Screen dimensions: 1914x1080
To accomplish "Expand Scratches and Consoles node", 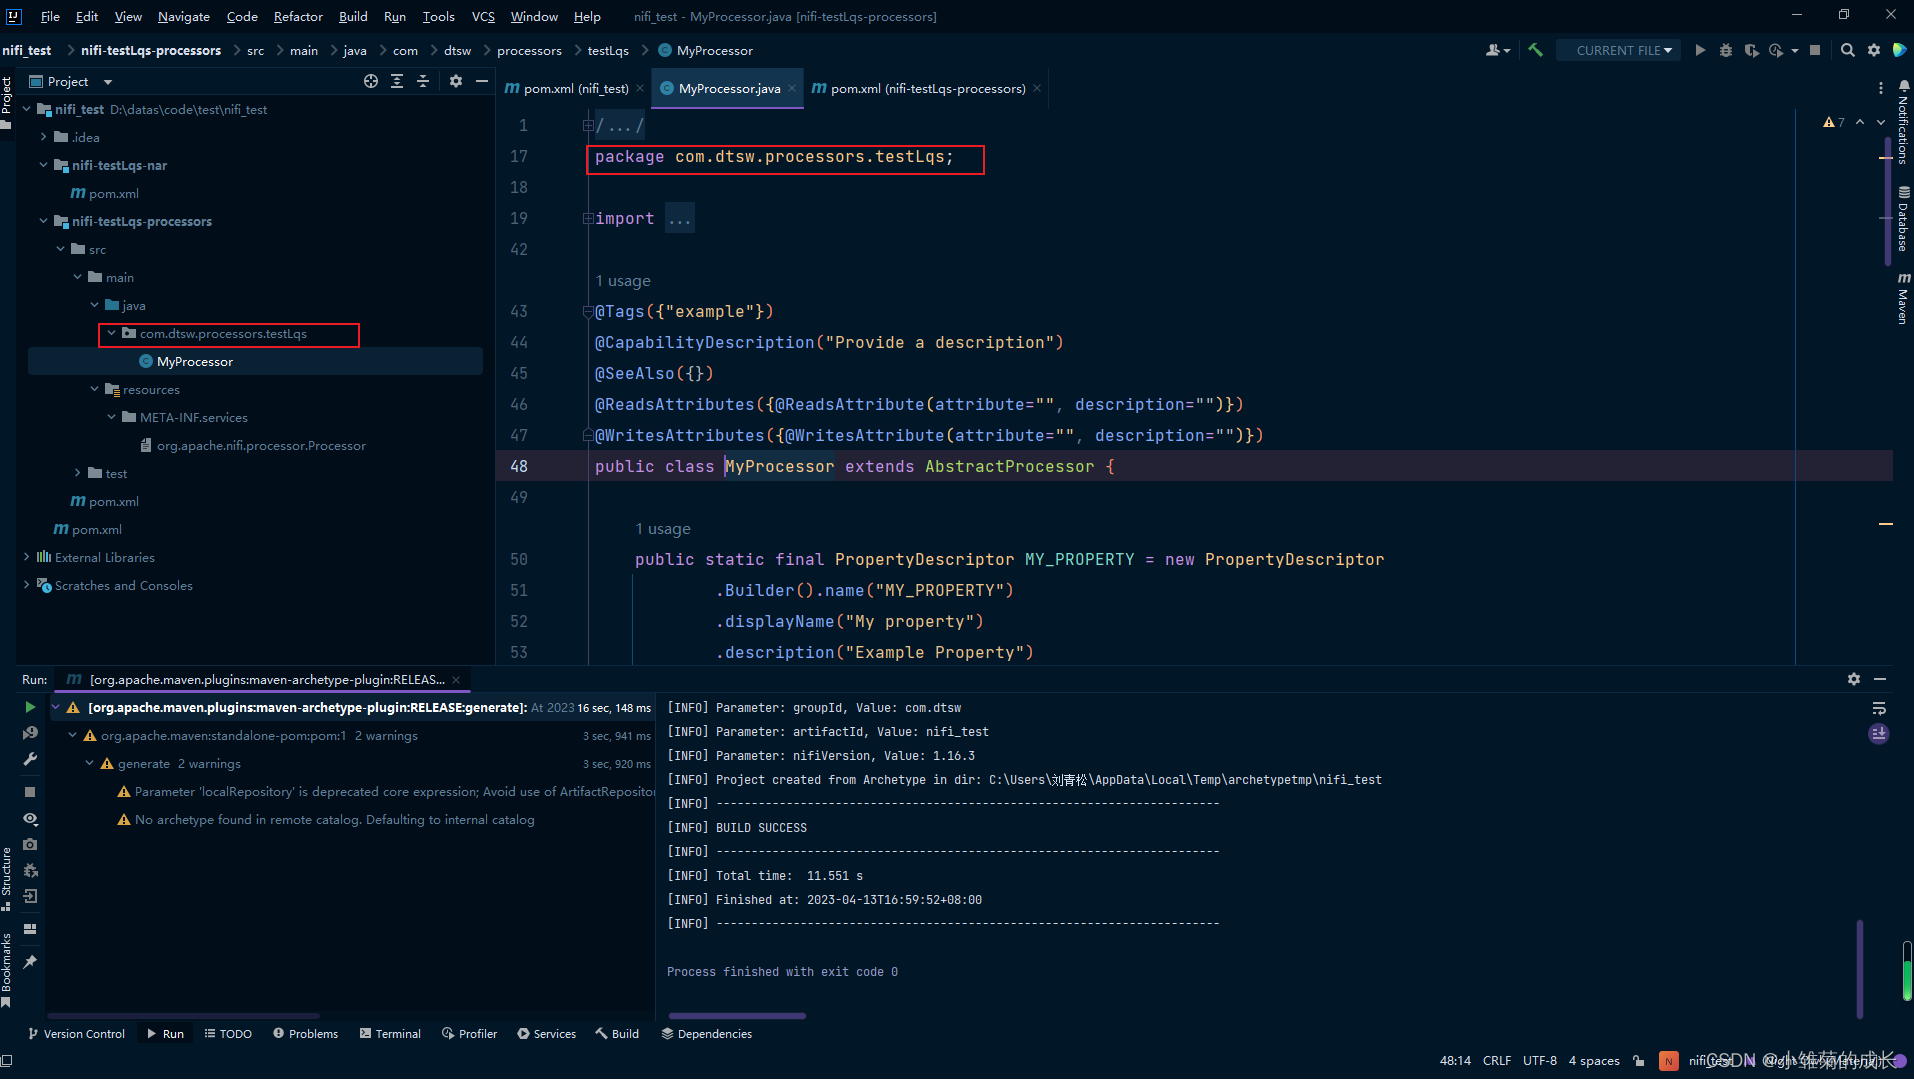I will click(26, 585).
